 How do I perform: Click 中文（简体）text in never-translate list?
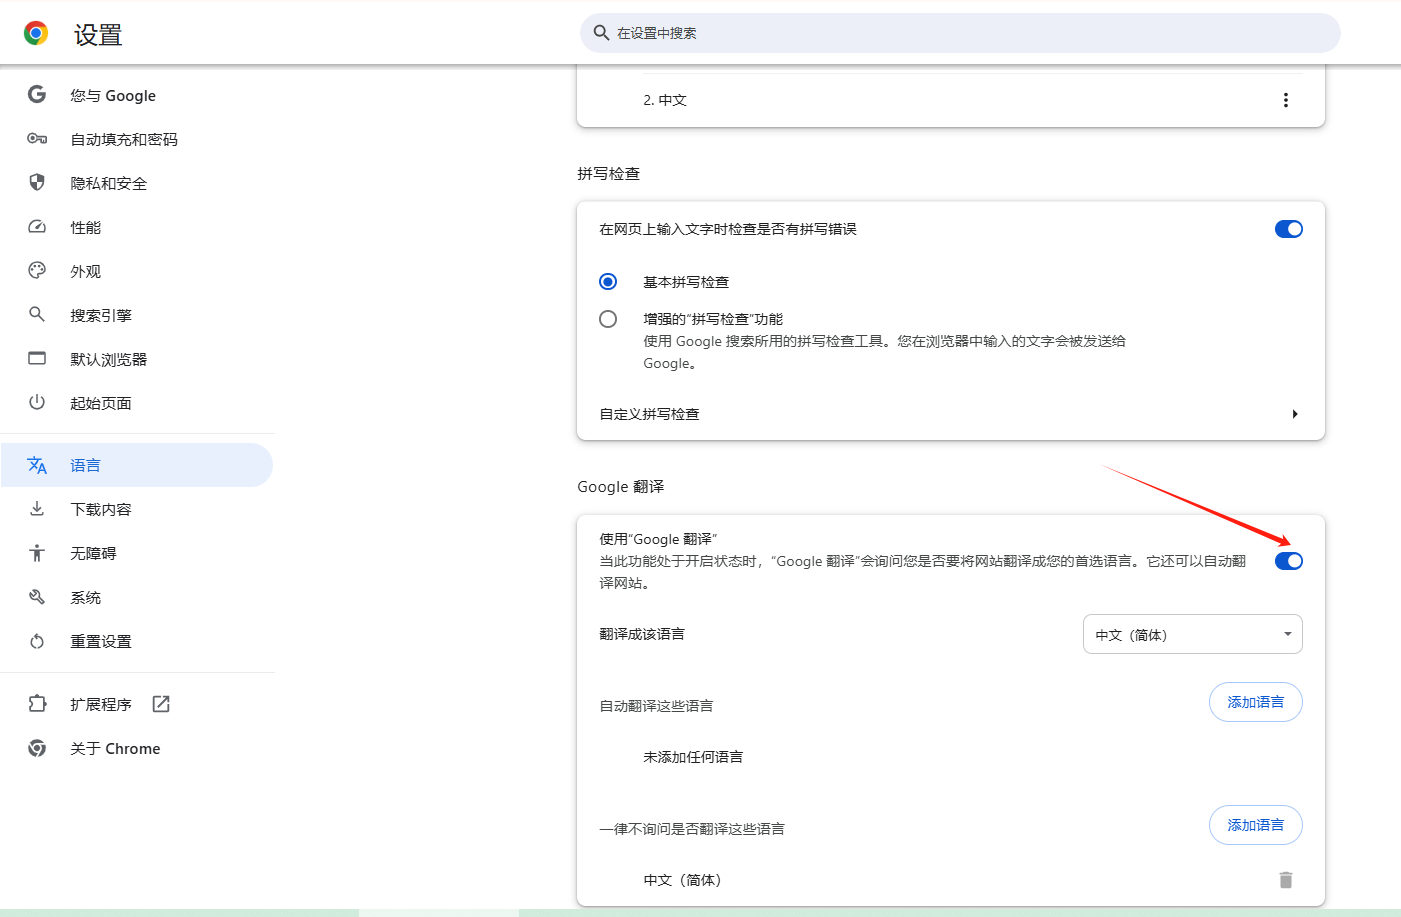(x=682, y=880)
